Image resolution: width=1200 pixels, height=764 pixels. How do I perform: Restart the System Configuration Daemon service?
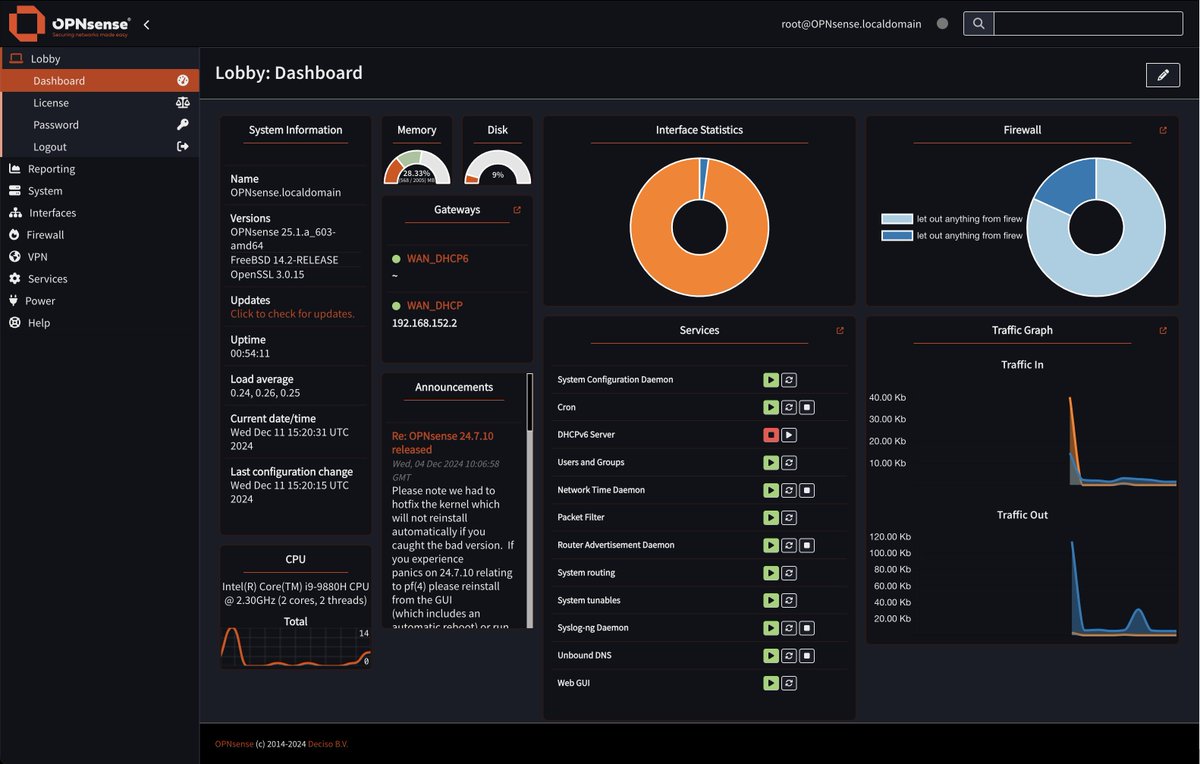coord(789,380)
